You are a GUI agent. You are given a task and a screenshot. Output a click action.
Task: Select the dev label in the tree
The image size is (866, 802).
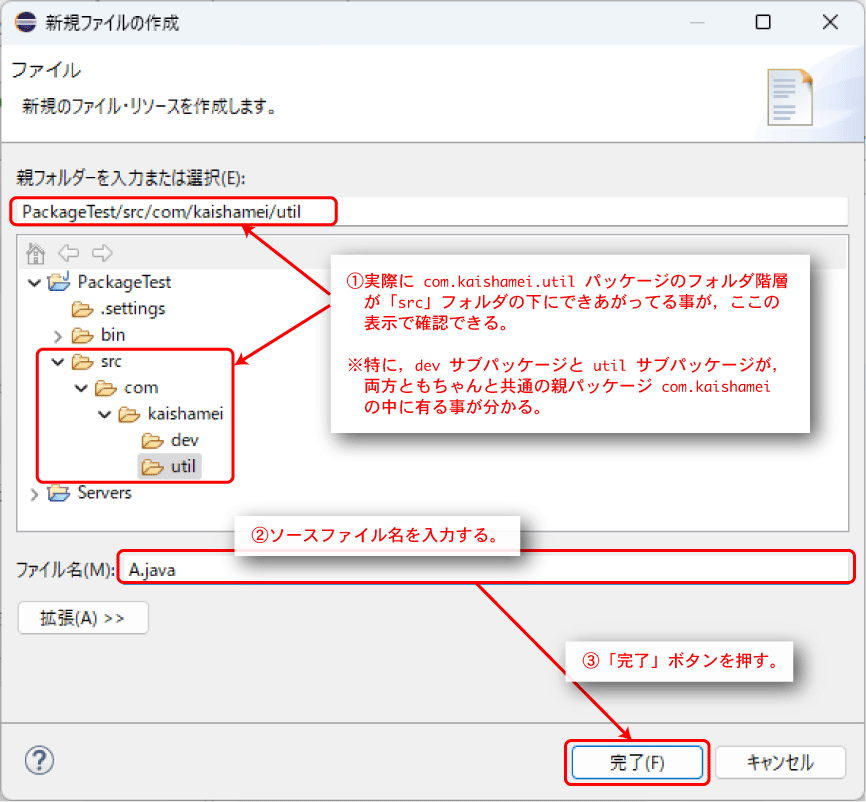coord(184,440)
